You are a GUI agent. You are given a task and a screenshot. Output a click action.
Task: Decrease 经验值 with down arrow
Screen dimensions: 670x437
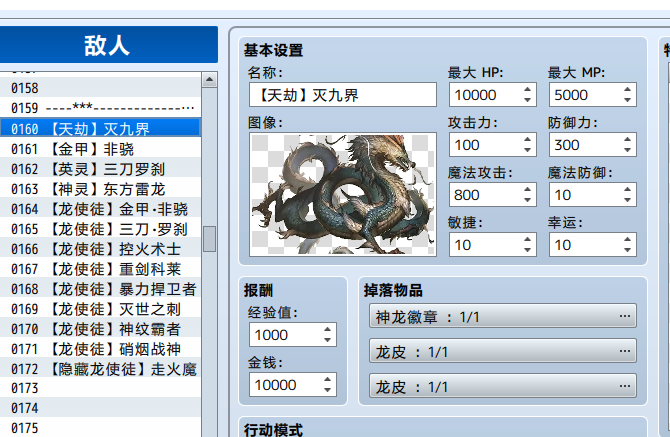click(x=327, y=340)
